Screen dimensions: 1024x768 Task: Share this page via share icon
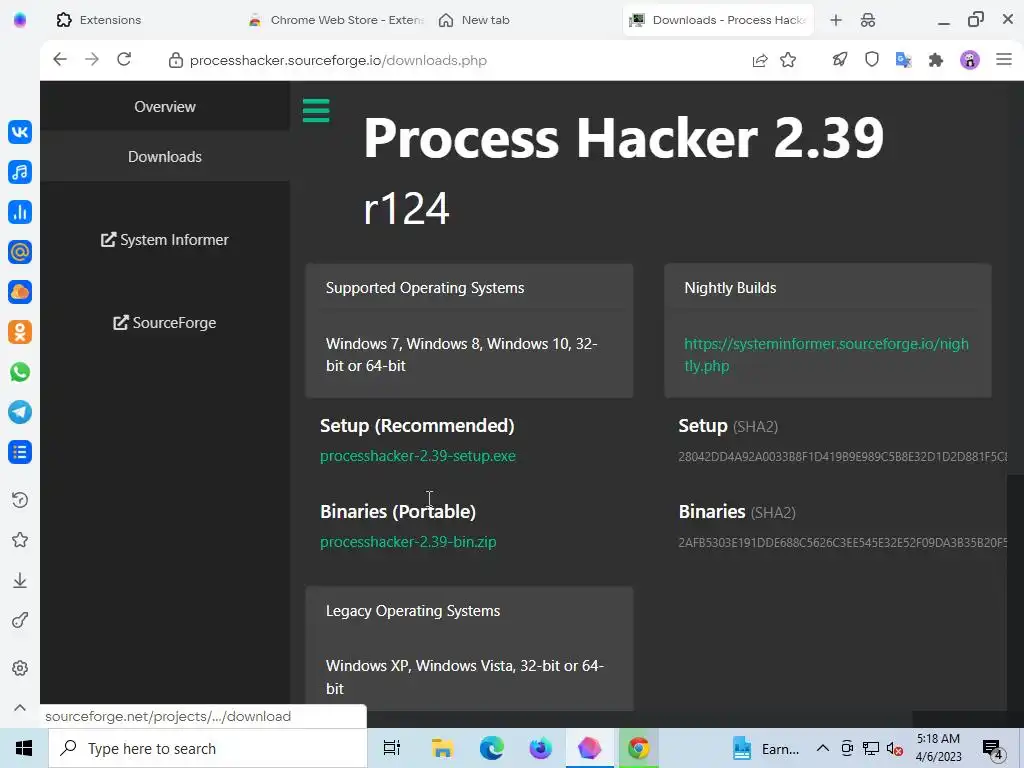tap(760, 60)
